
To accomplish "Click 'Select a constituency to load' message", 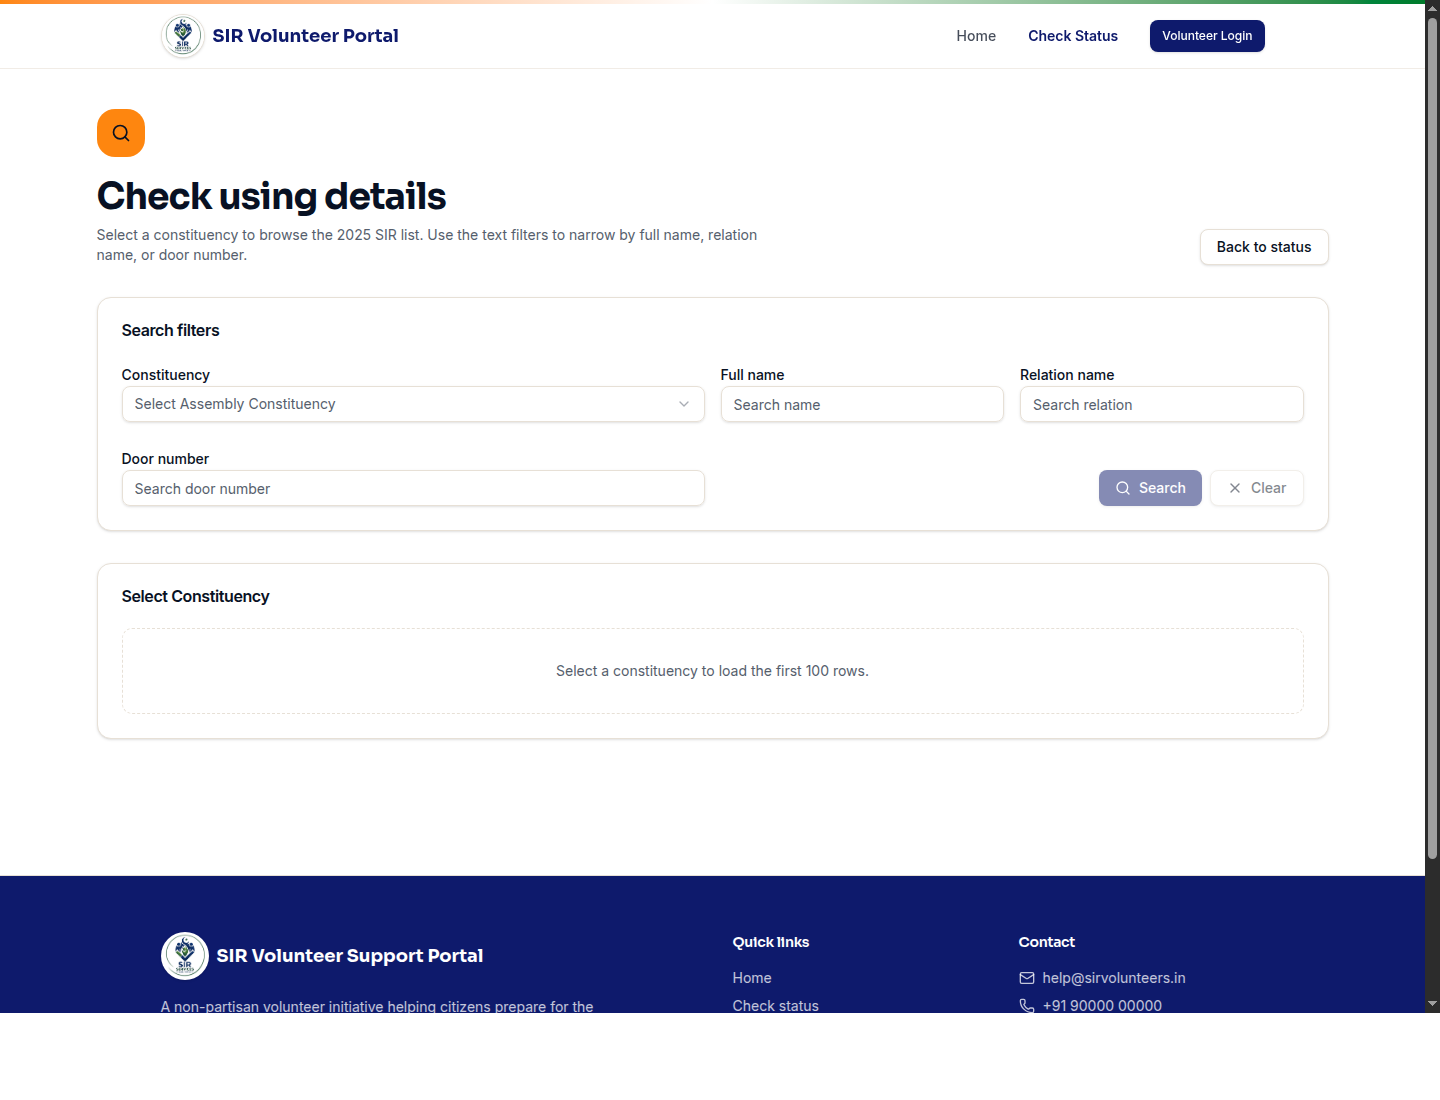I will point(712,671).
